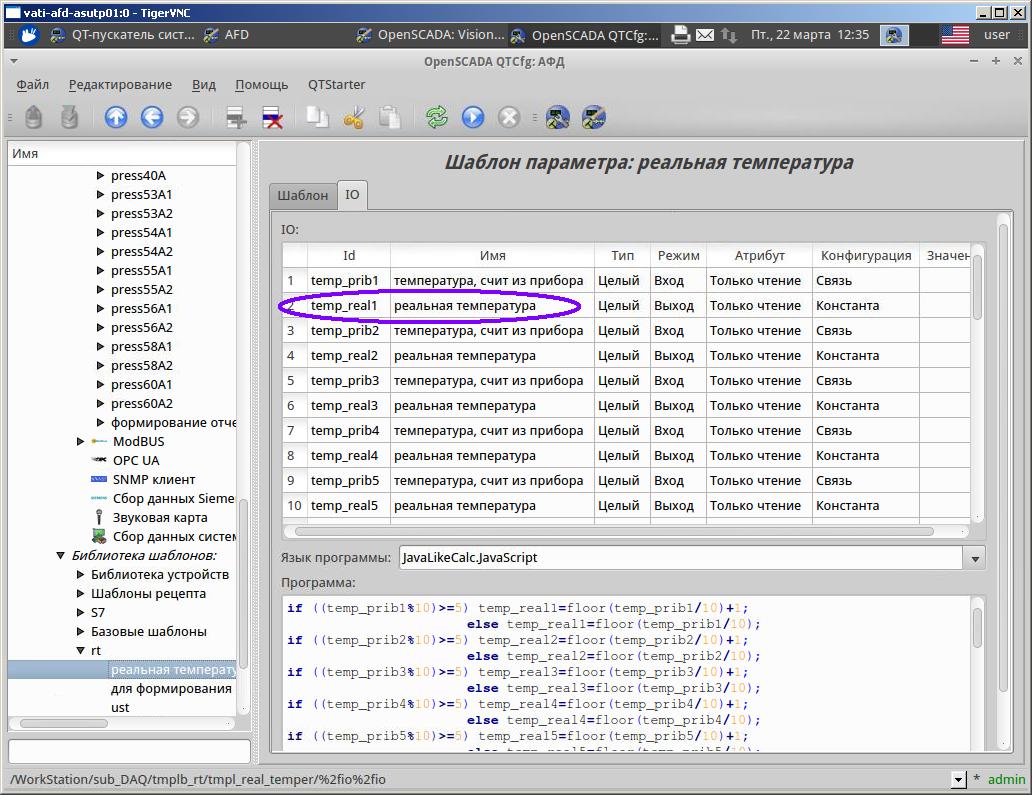Expand the ModBUS tree node

tap(81, 441)
